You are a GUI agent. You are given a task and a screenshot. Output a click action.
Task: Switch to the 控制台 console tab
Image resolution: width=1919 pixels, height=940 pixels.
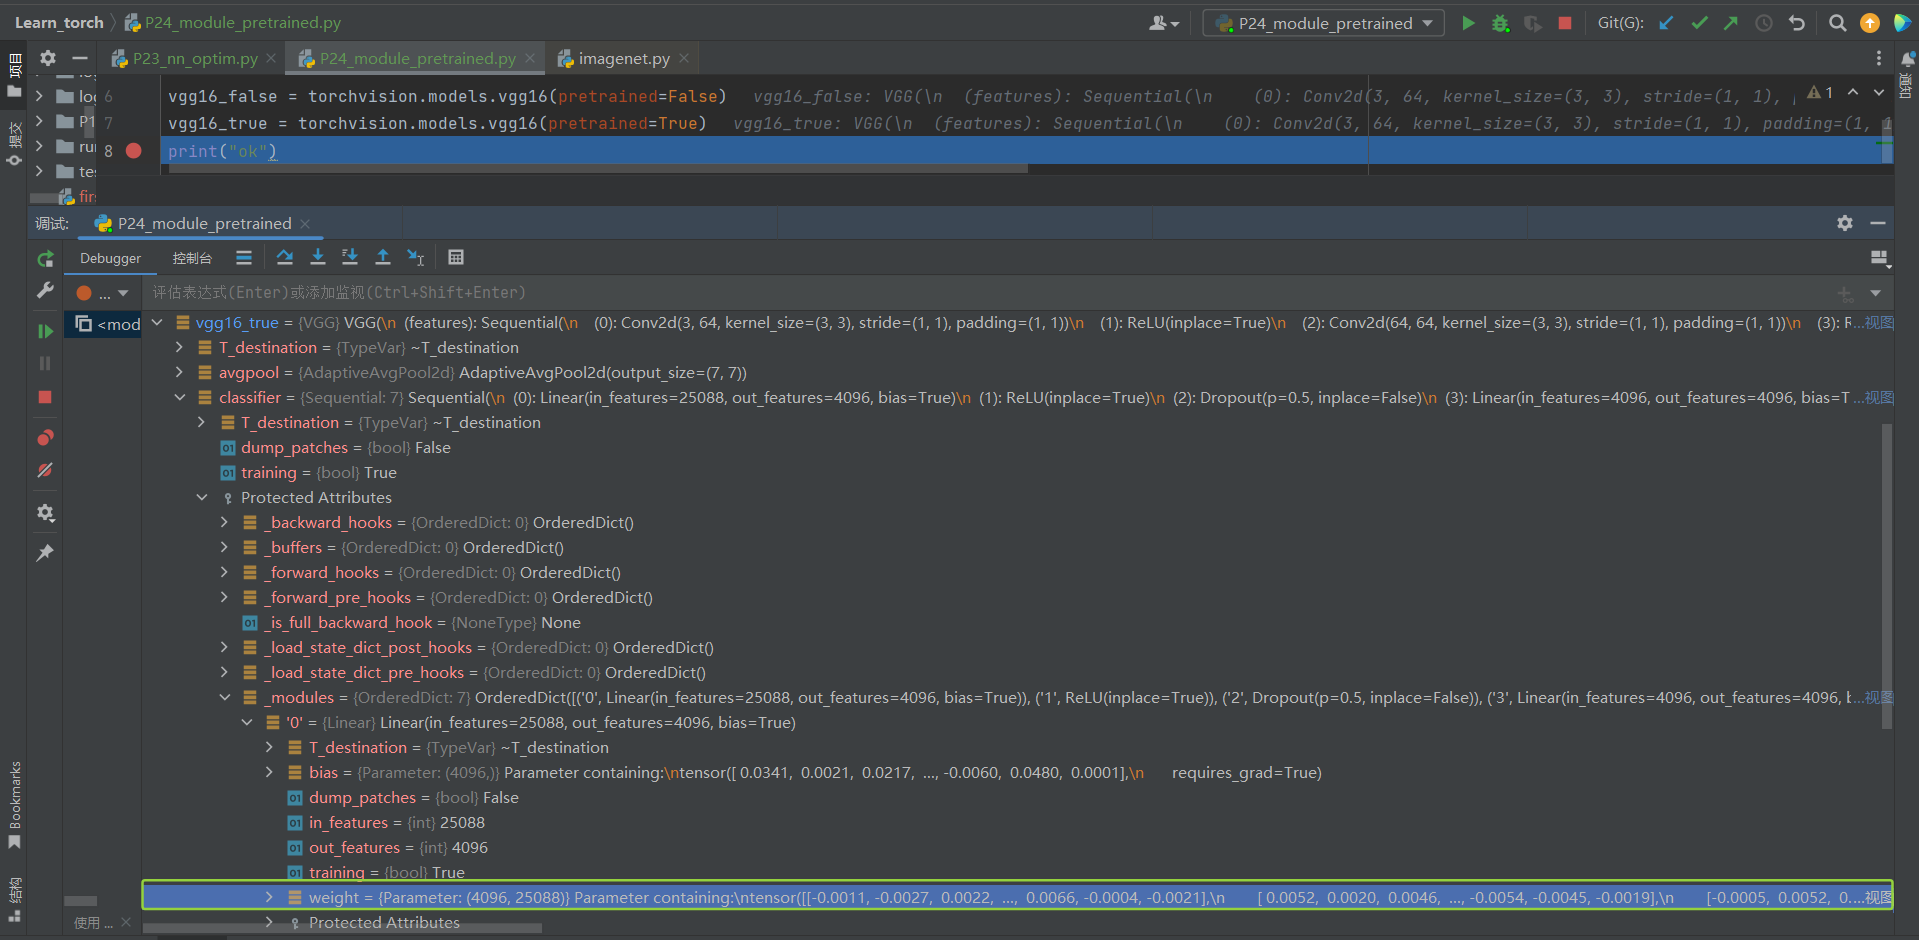pos(192,258)
